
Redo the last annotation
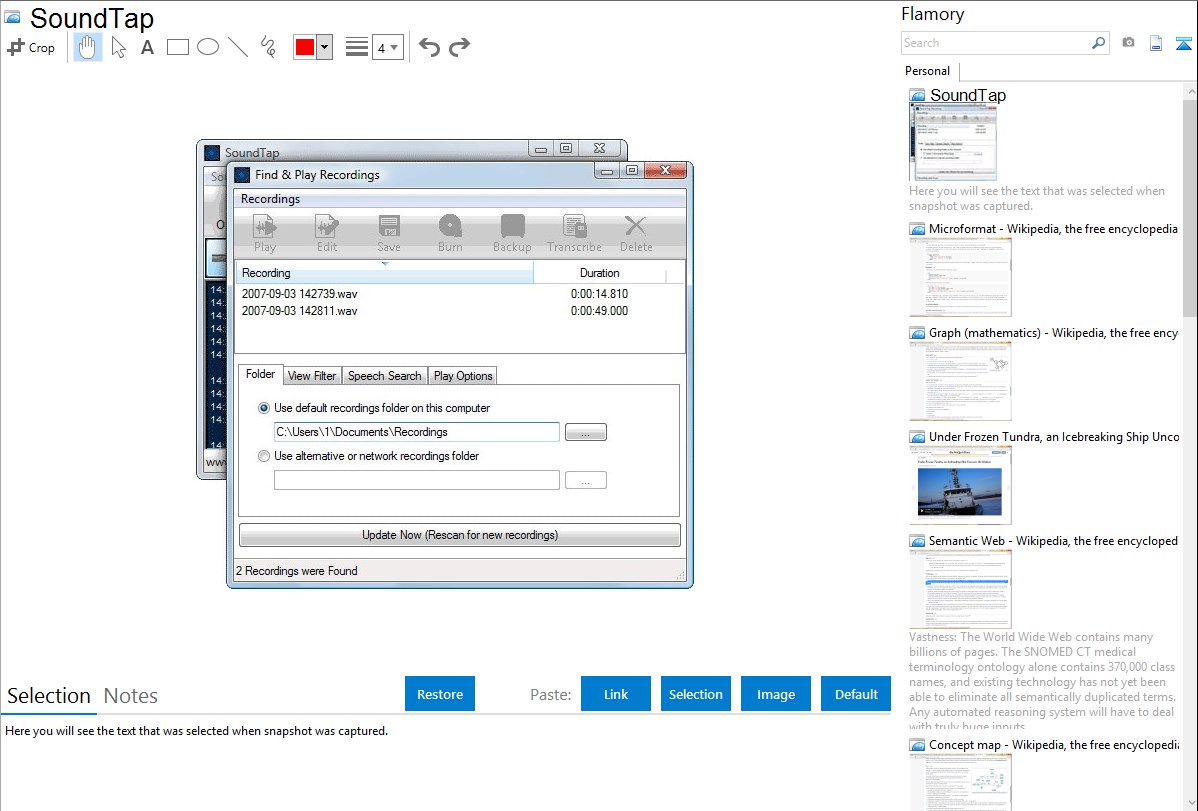click(459, 47)
